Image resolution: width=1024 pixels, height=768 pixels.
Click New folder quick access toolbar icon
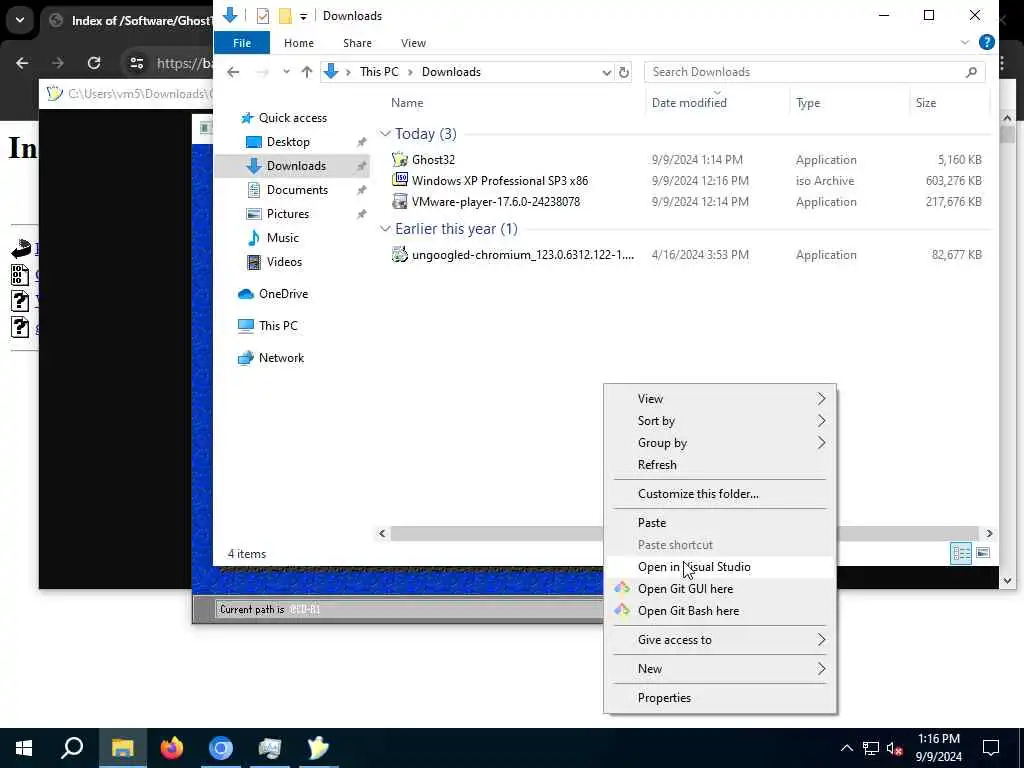click(x=285, y=16)
